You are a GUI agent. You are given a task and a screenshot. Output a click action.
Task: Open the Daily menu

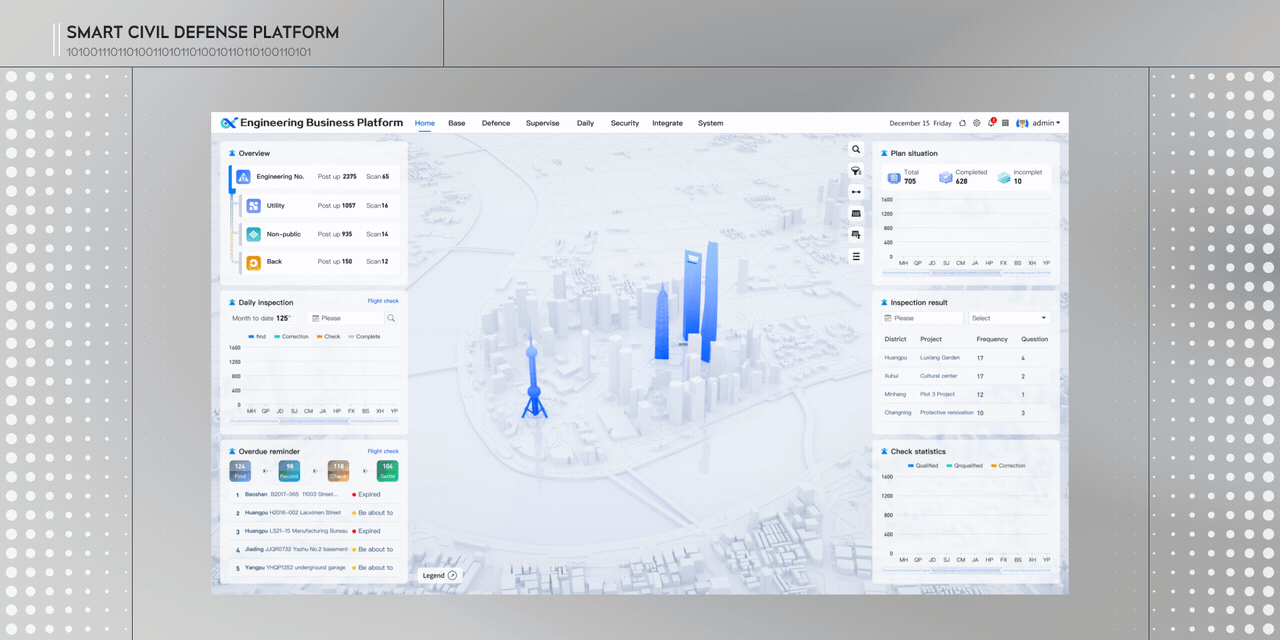click(x=585, y=123)
